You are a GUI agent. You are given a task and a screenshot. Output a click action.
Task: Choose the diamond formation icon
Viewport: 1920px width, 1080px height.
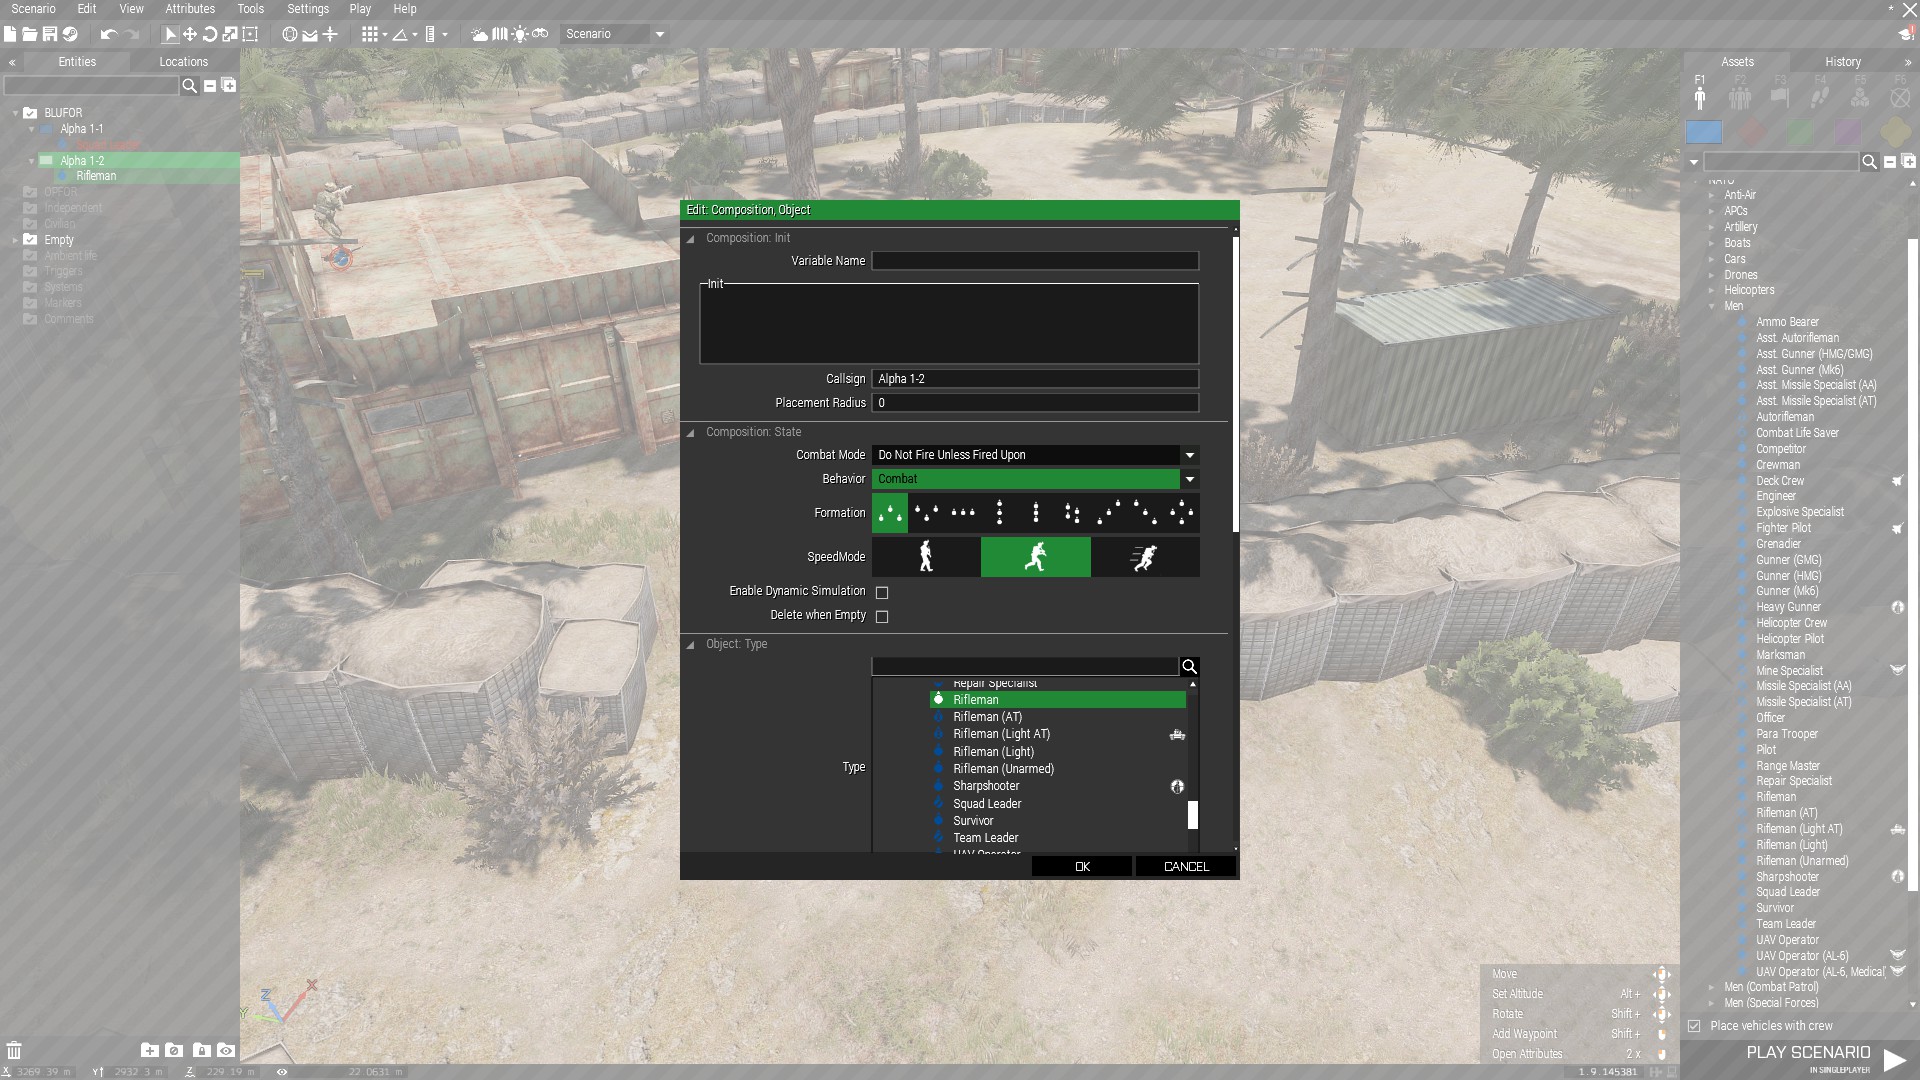tap(1181, 513)
